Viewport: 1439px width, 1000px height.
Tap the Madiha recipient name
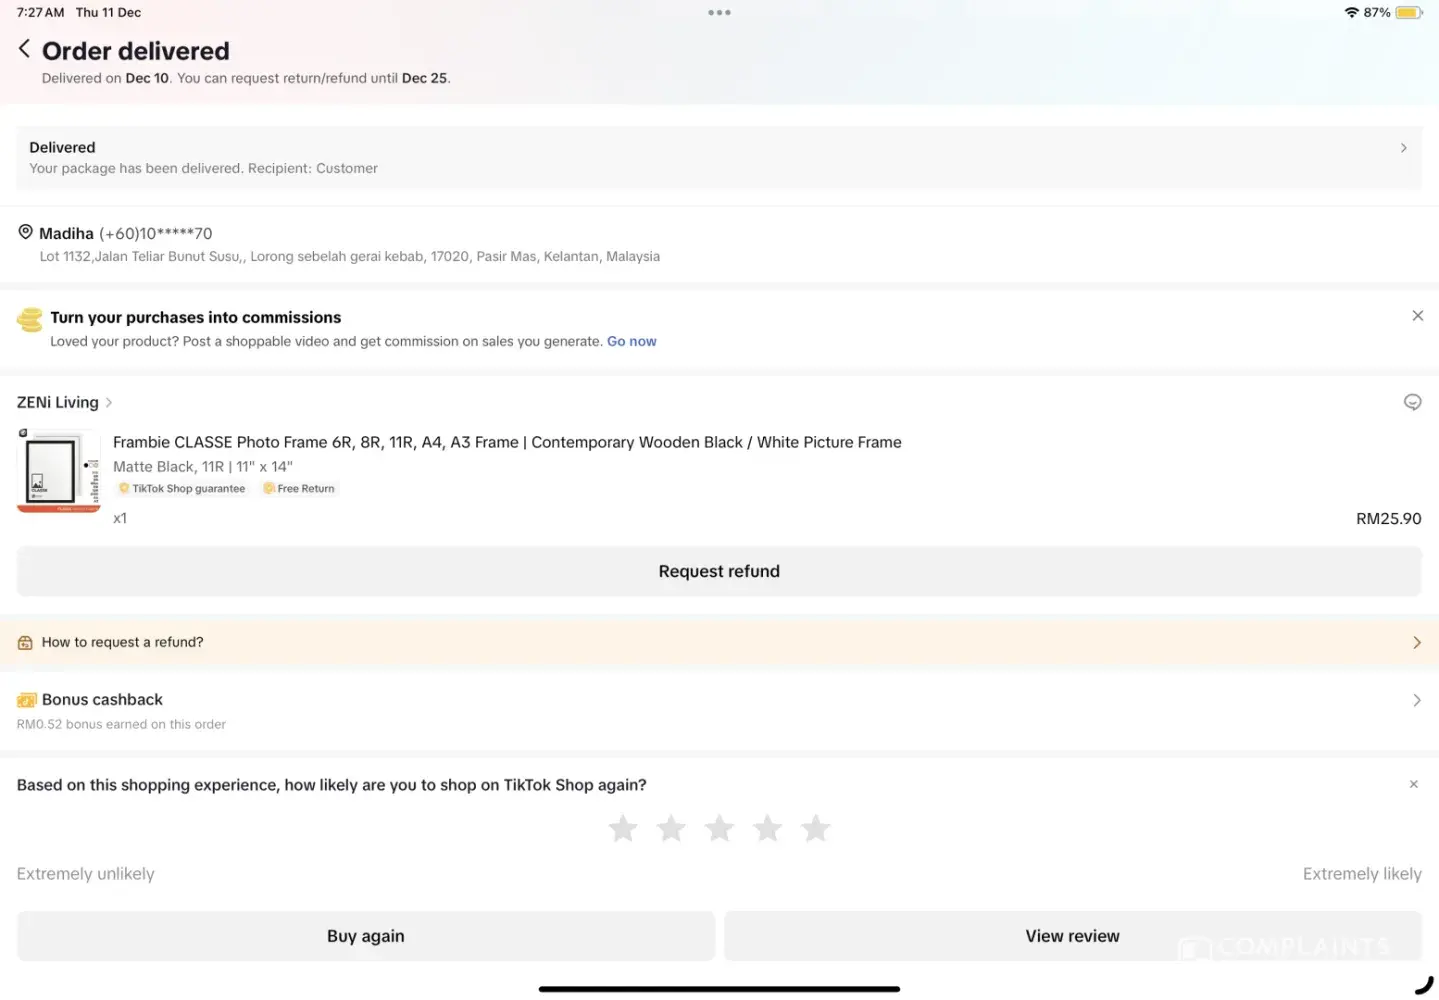click(66, 233)
